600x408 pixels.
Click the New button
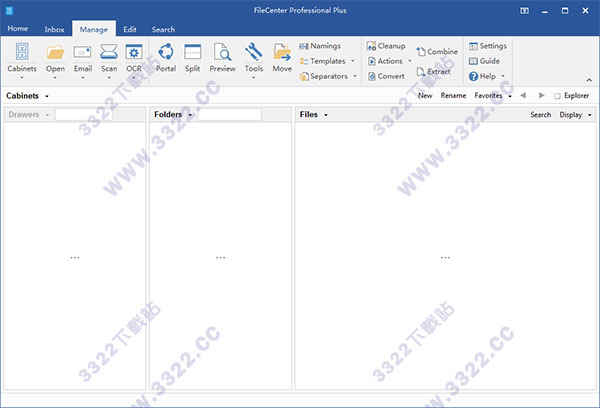(425, 96)
